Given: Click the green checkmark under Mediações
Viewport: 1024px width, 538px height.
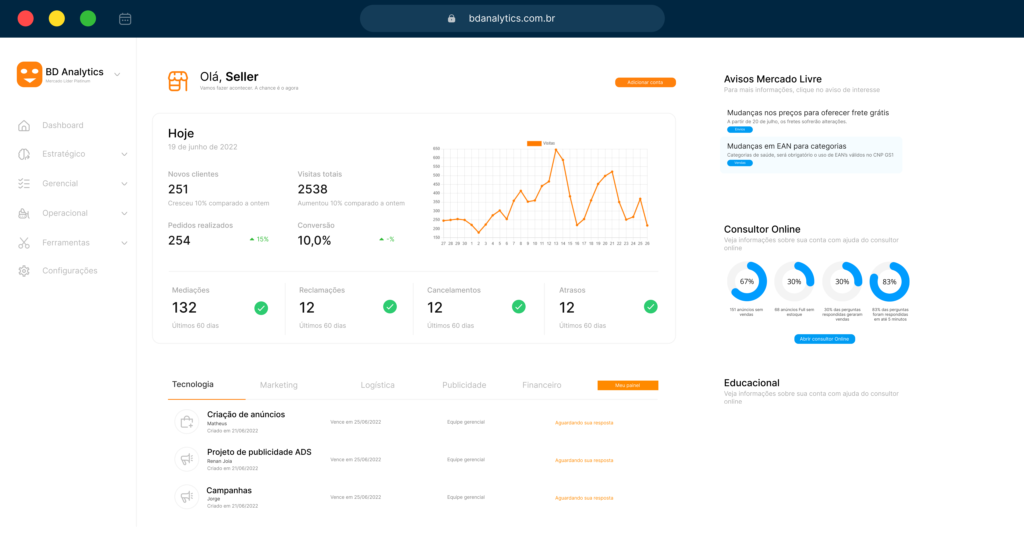Looking at the screenshot, I should [261, 308].
